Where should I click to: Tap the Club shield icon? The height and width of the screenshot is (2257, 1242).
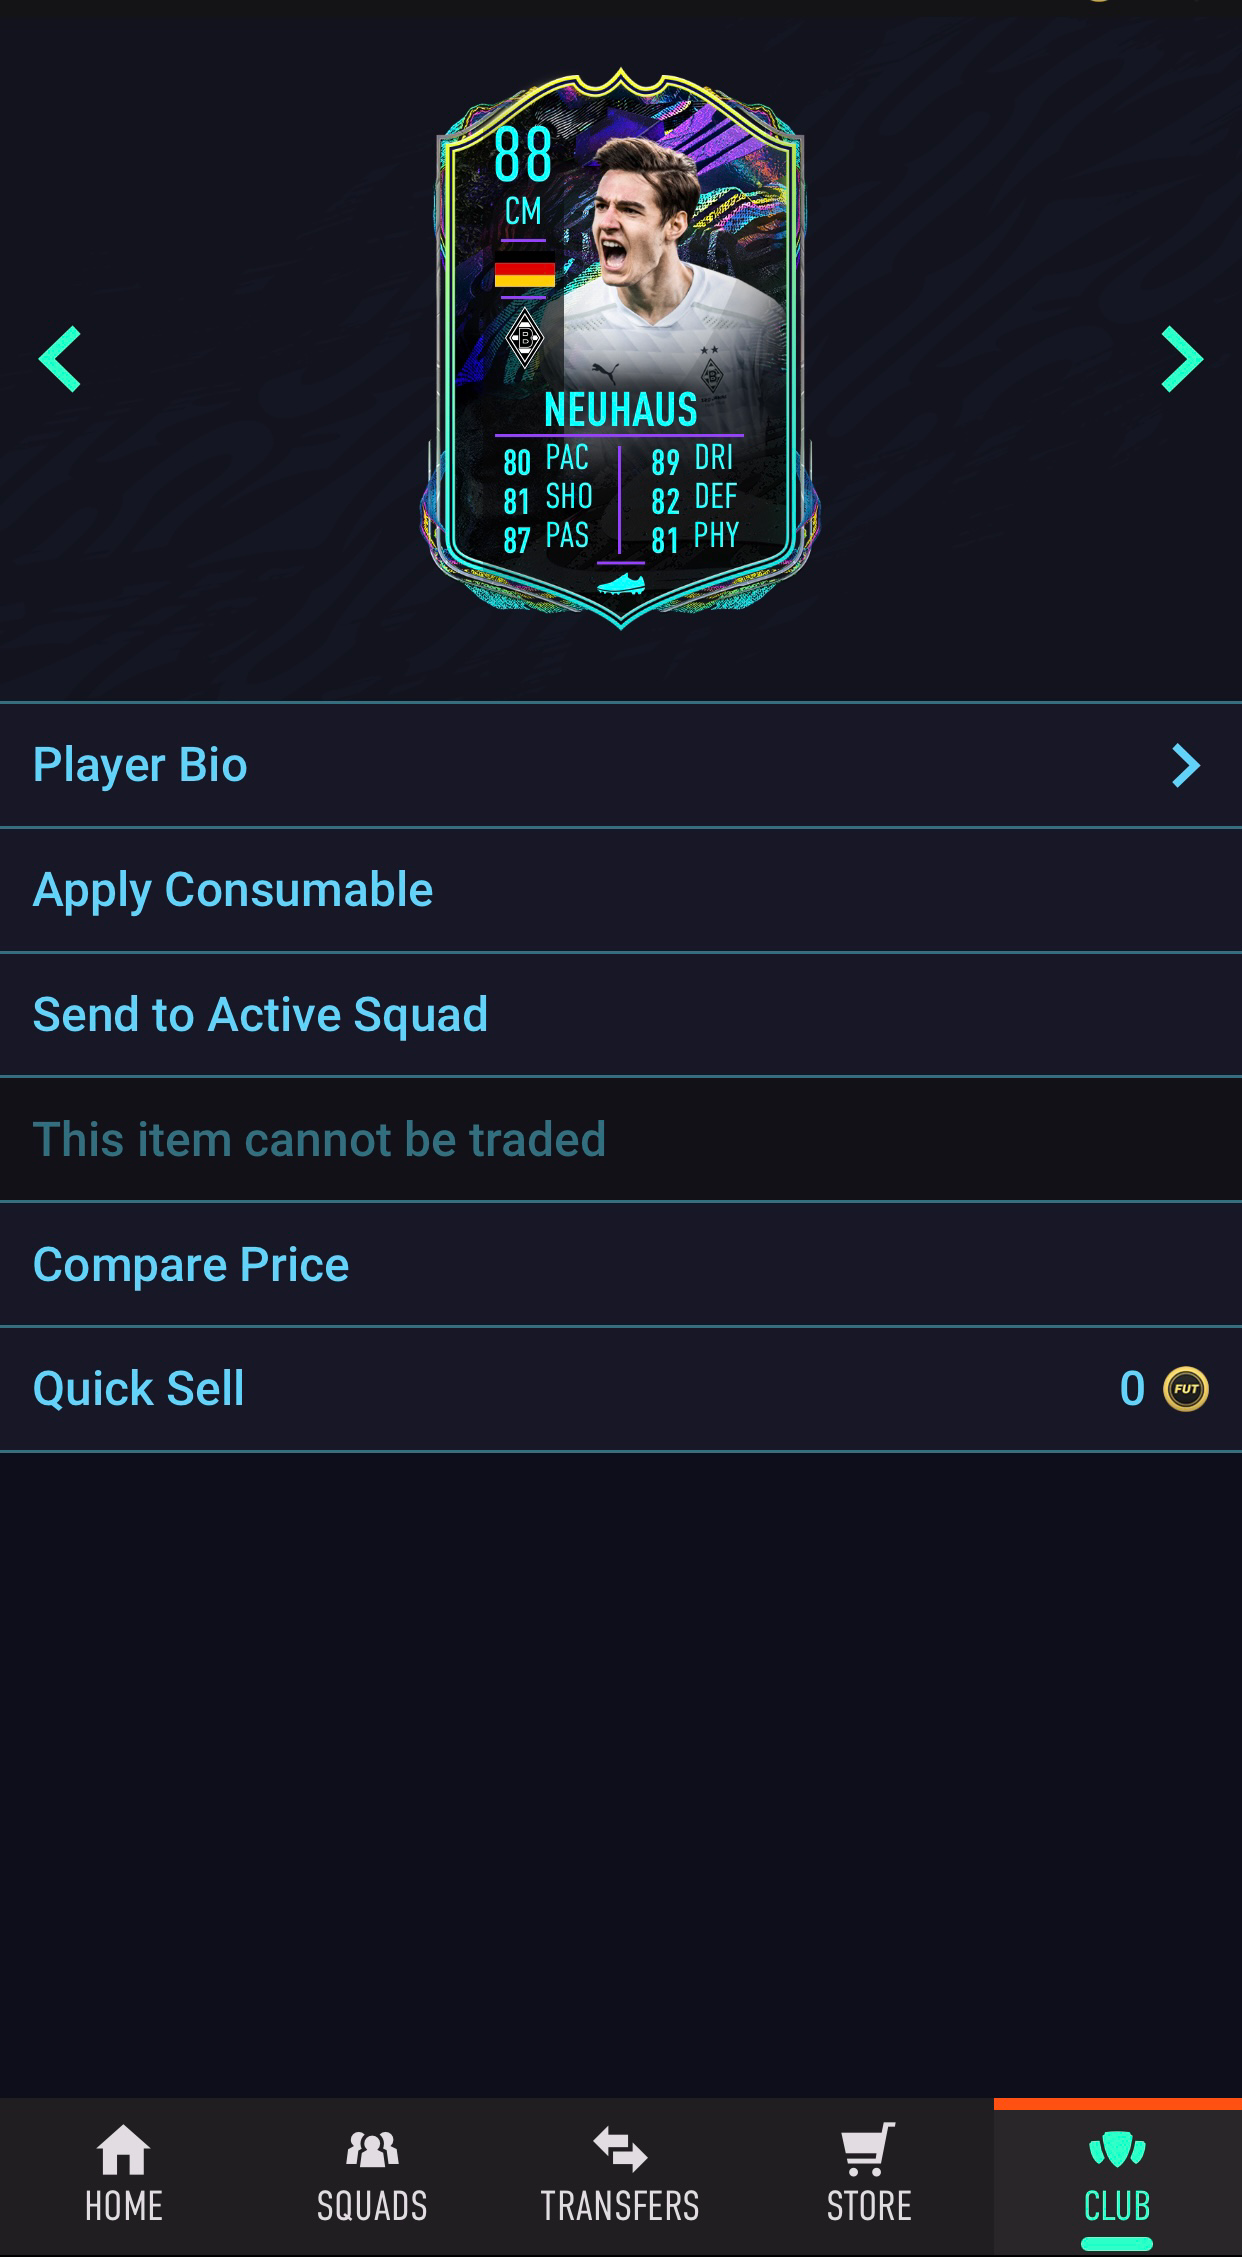(1117, 2149)
